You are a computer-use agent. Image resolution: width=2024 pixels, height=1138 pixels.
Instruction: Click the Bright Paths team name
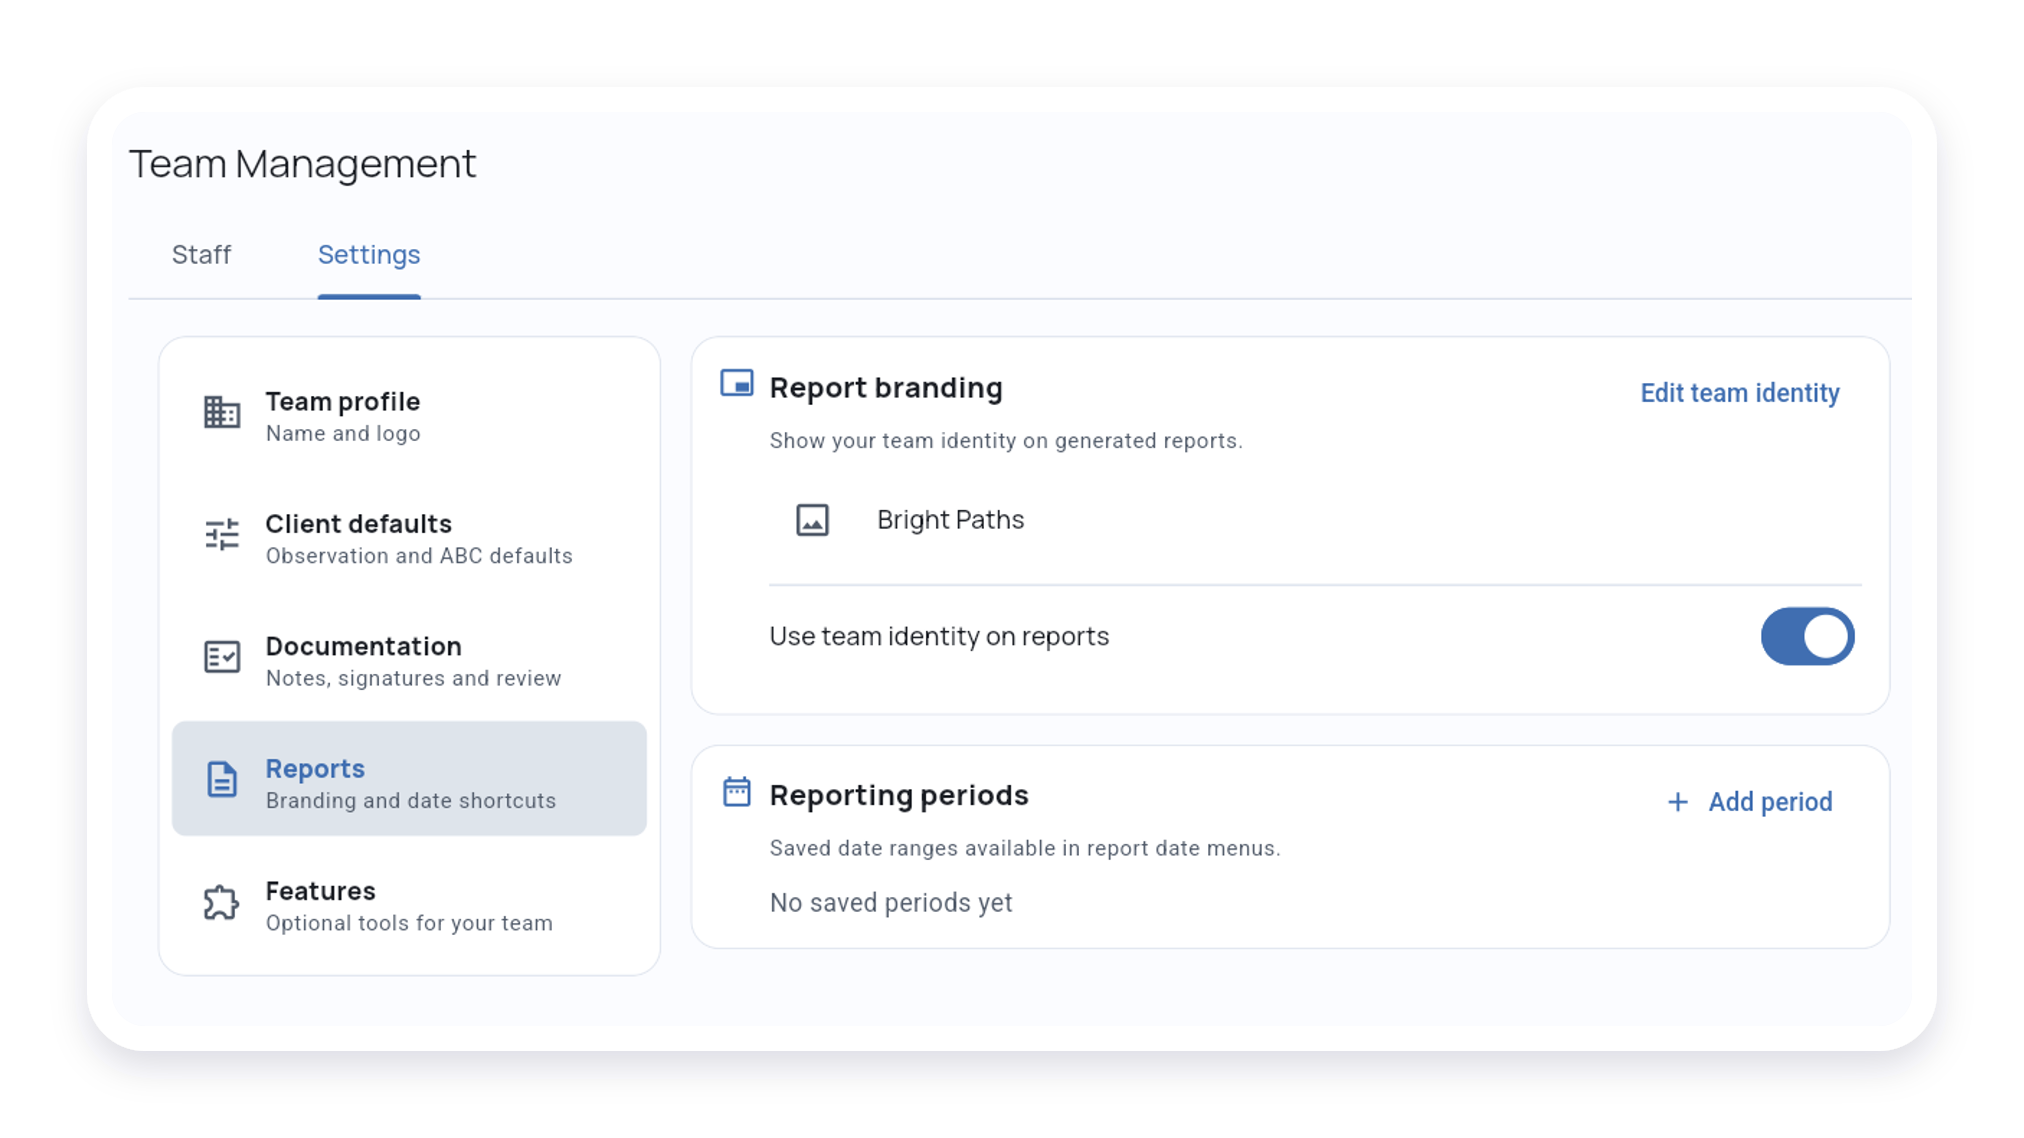(x=950, y=520)
